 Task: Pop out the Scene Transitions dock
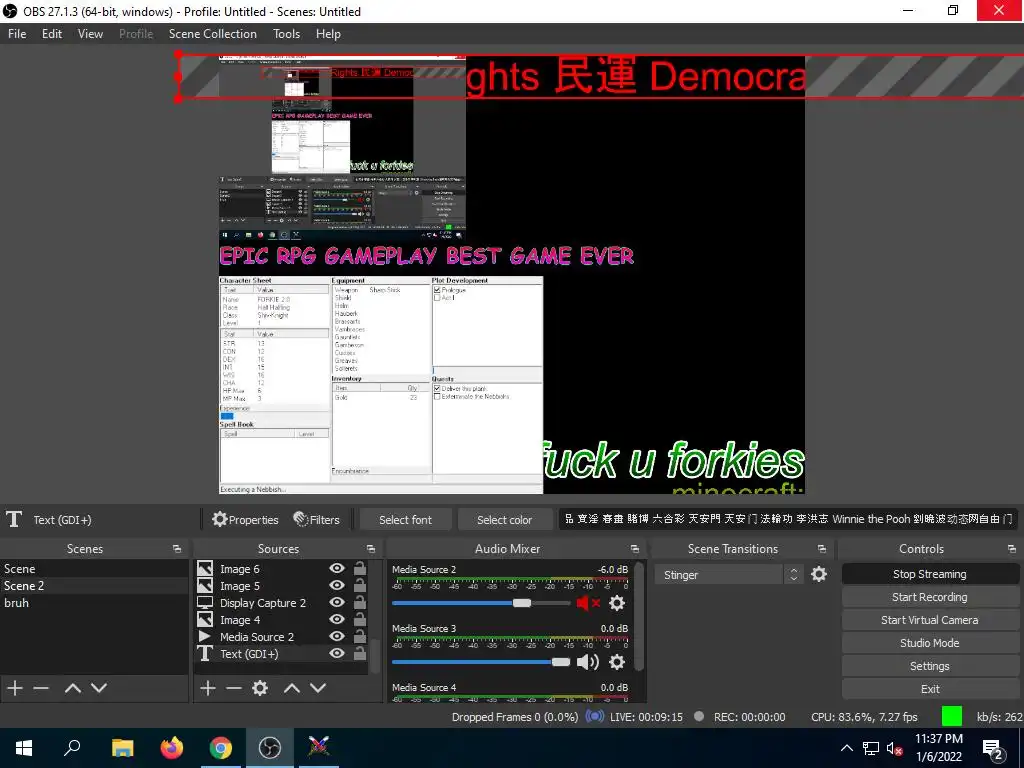point(822,549)
